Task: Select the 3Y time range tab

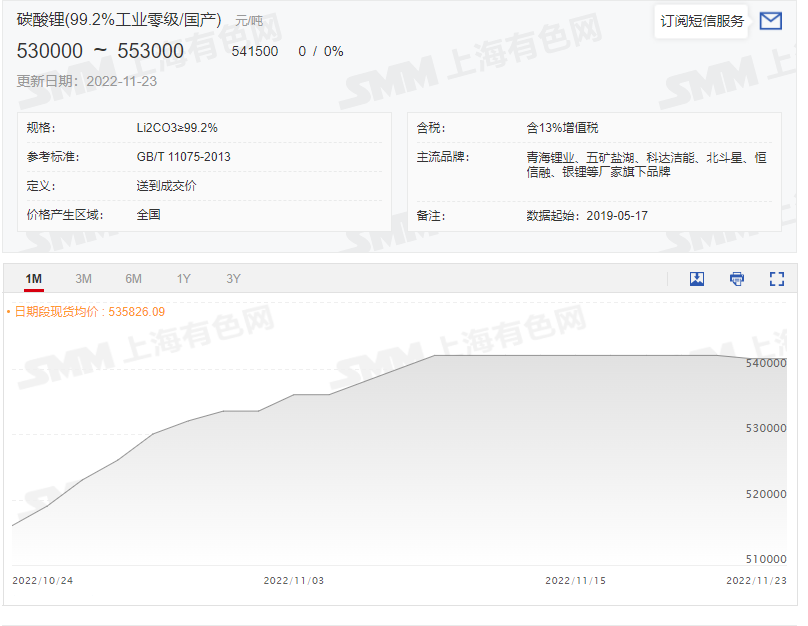Action: pos(232,279)
